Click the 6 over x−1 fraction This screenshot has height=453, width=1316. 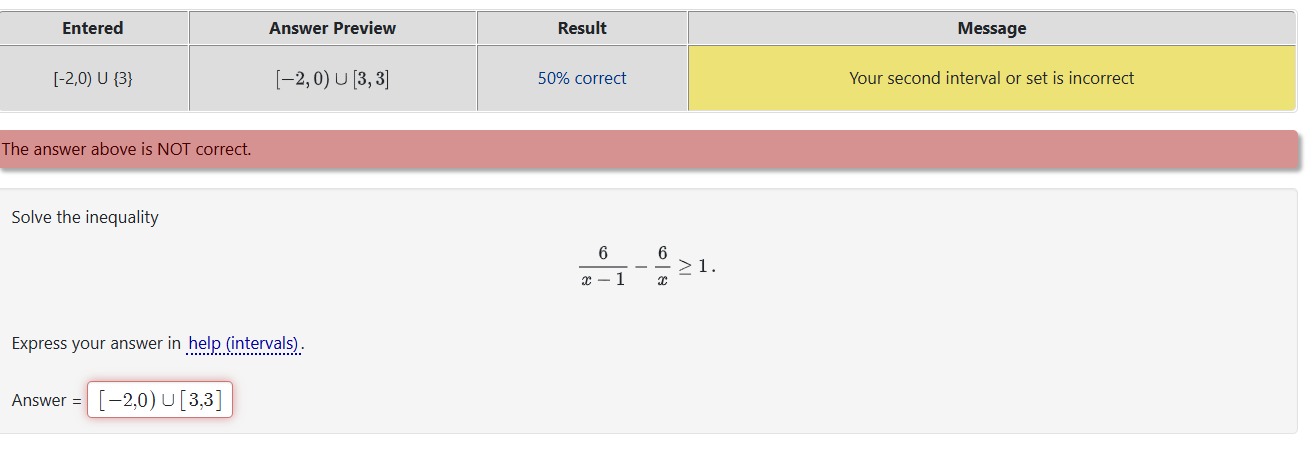pyautogui.click(x=603, y=266)
